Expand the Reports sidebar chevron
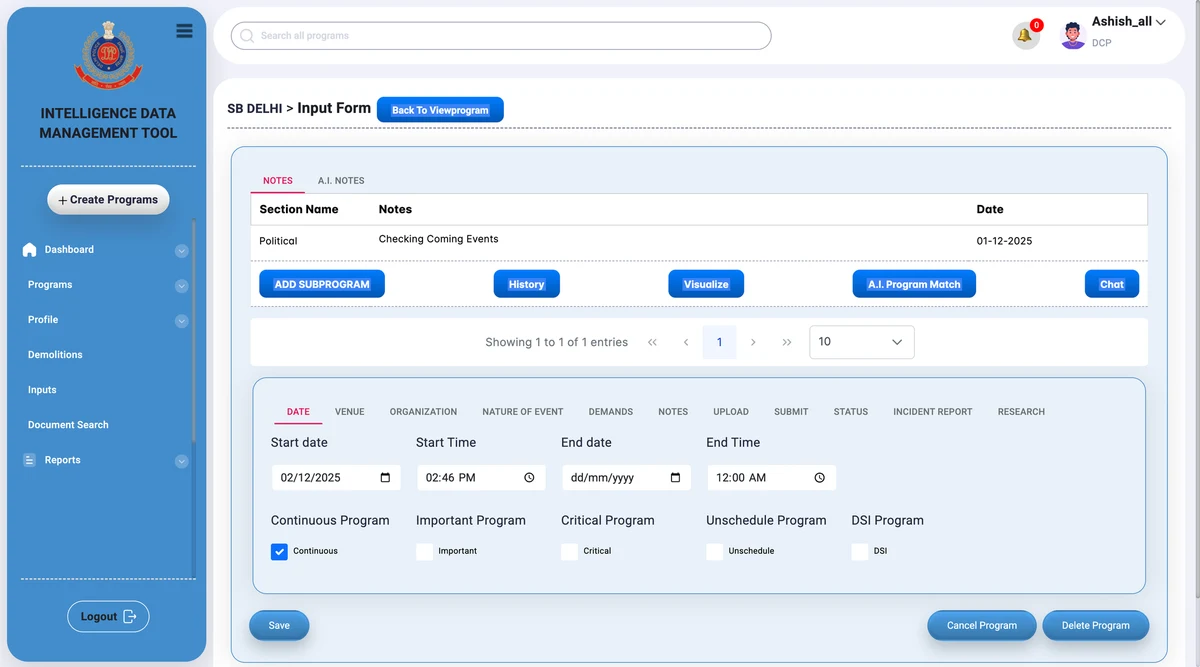Screen dimensions: 1200x667 (x=181, y=461)
